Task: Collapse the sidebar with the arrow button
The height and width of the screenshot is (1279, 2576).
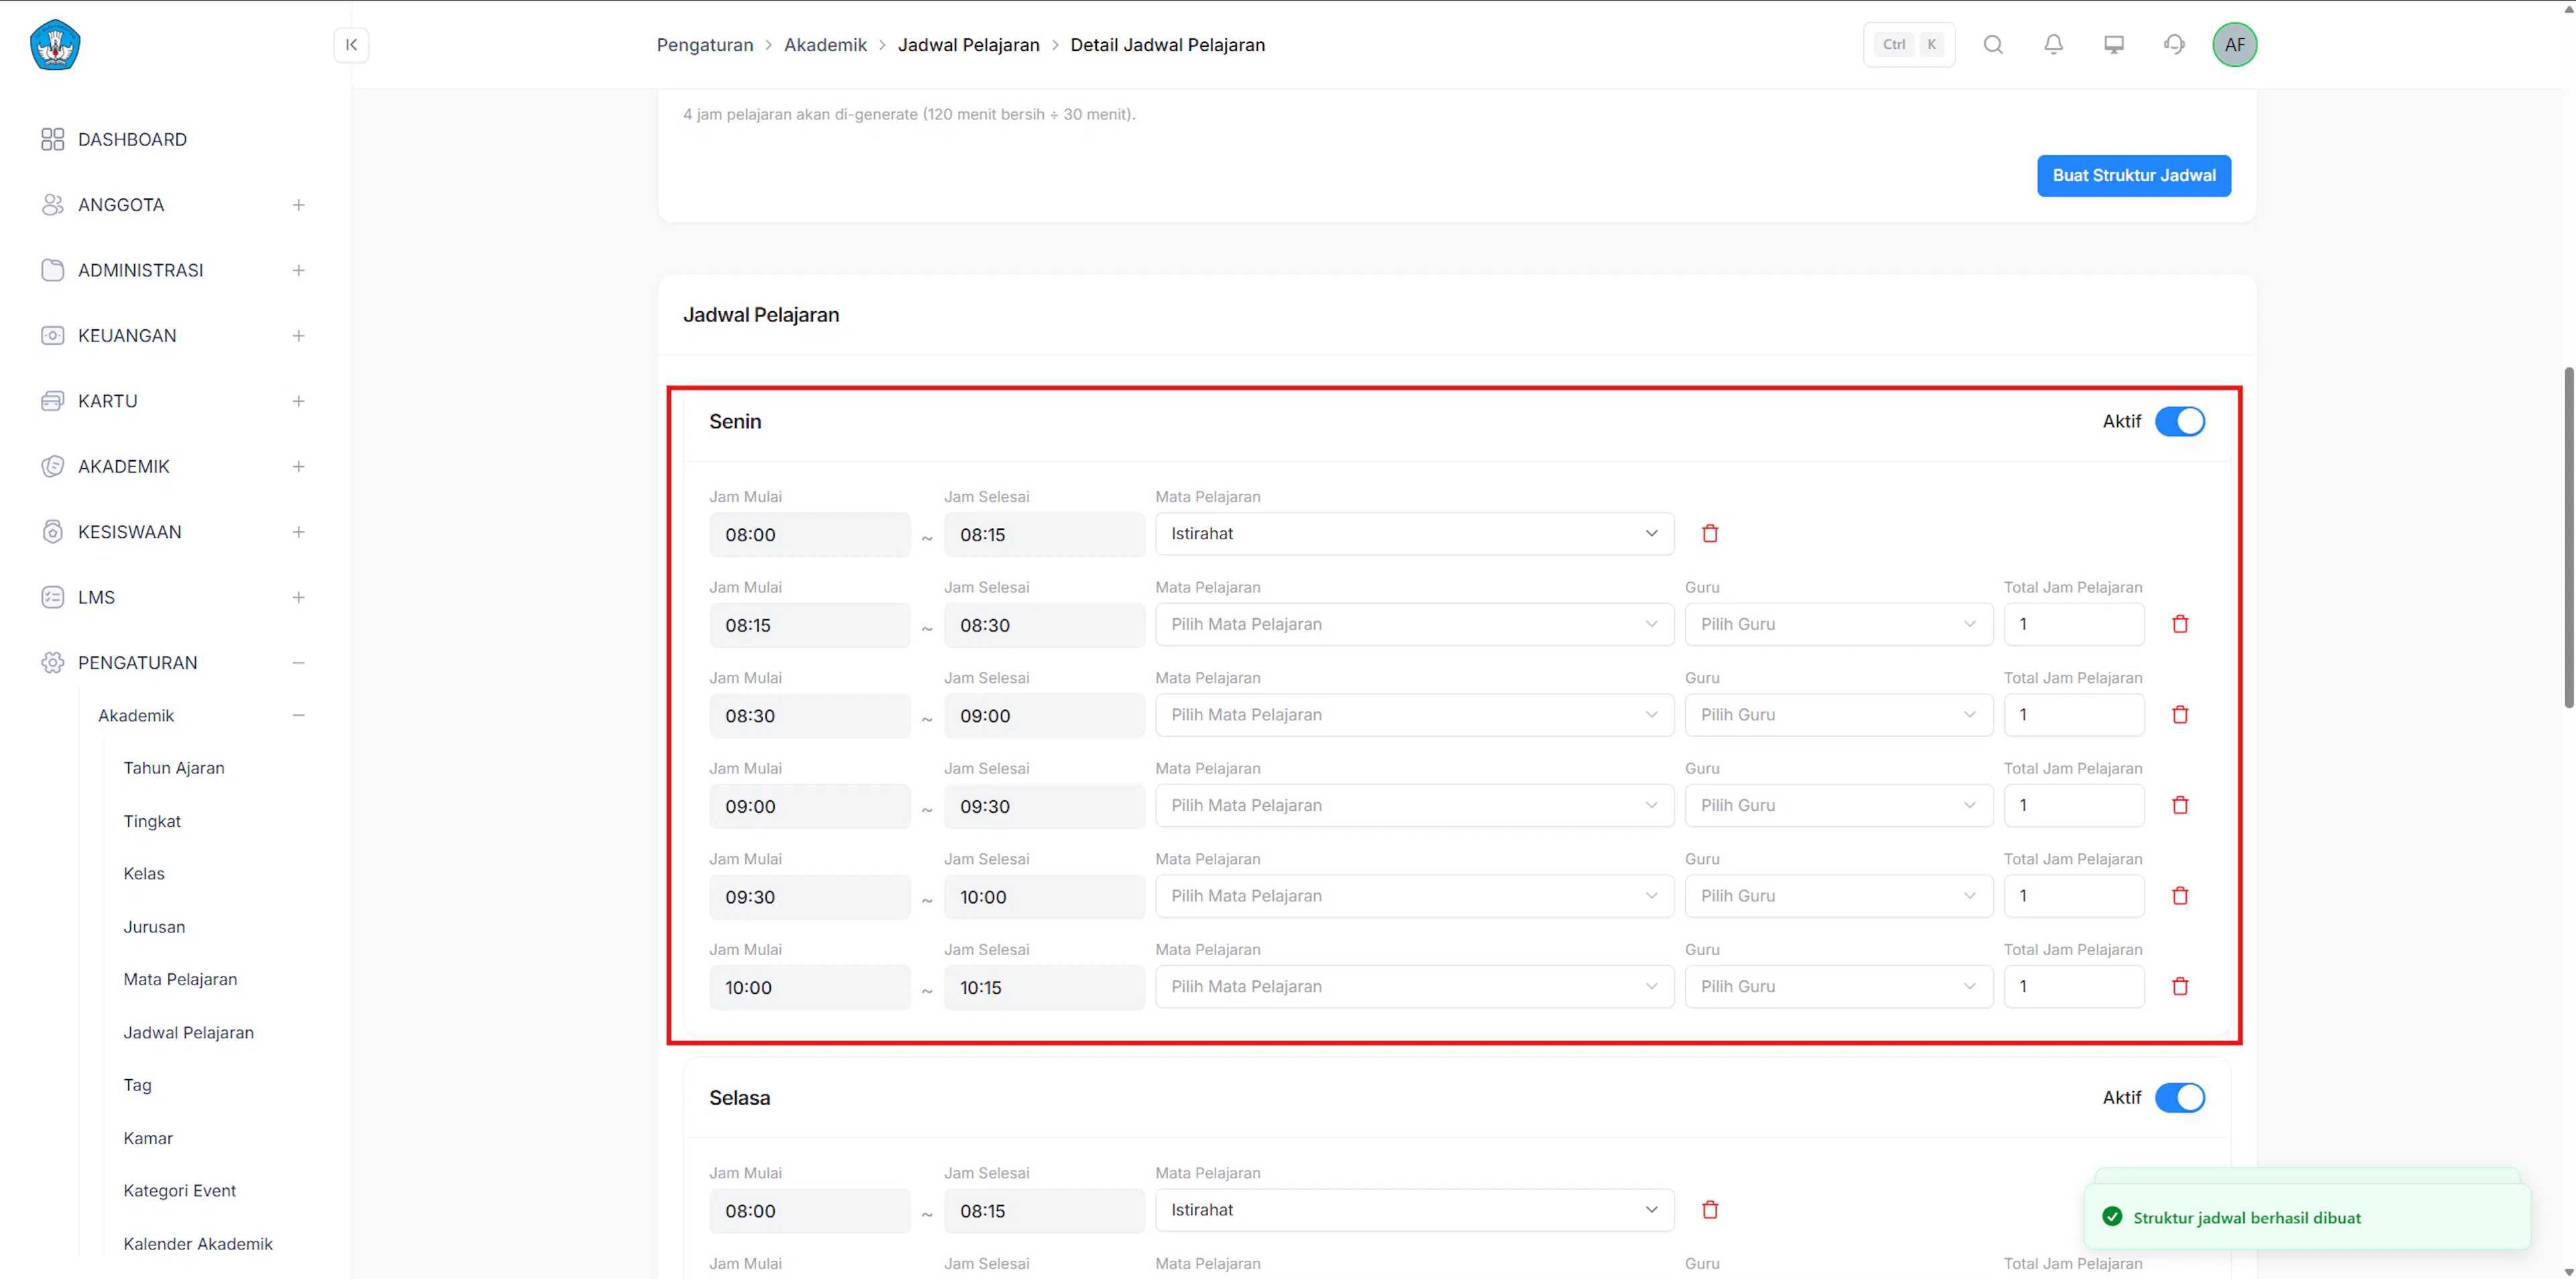Action: (351, 44)
